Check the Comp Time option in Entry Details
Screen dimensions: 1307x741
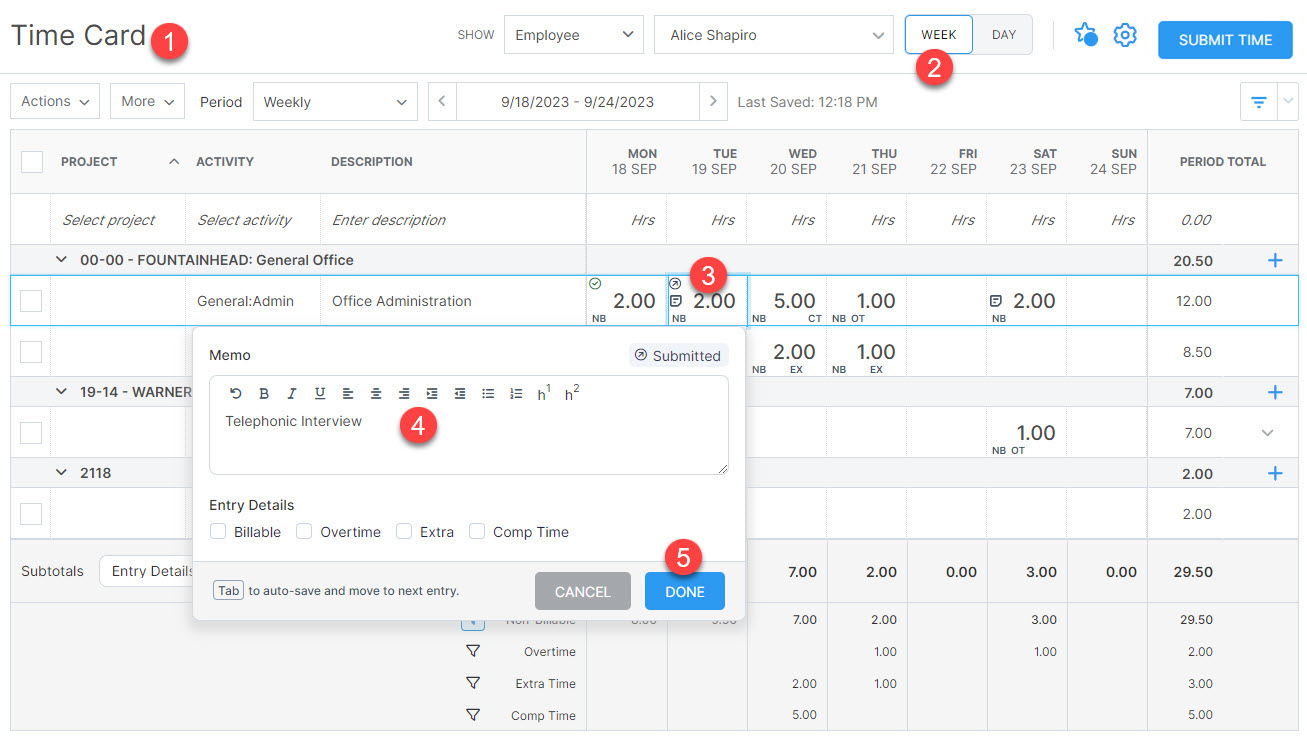(x=477, y=531)
